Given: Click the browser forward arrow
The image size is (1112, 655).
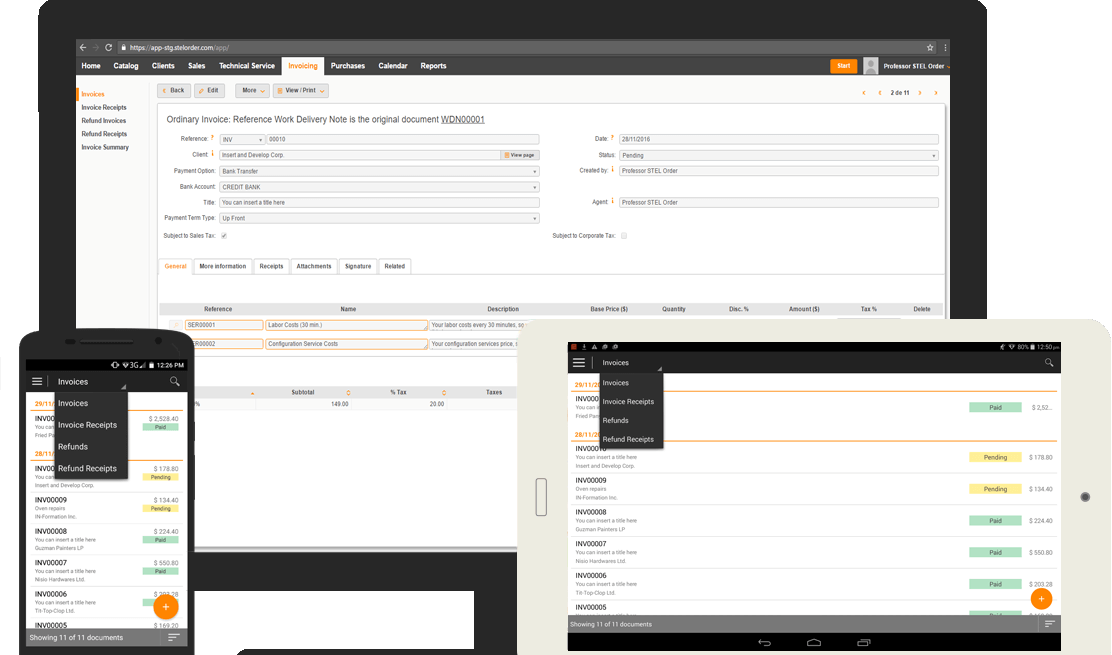Looking at the screenshot, I should coord(96,47).
